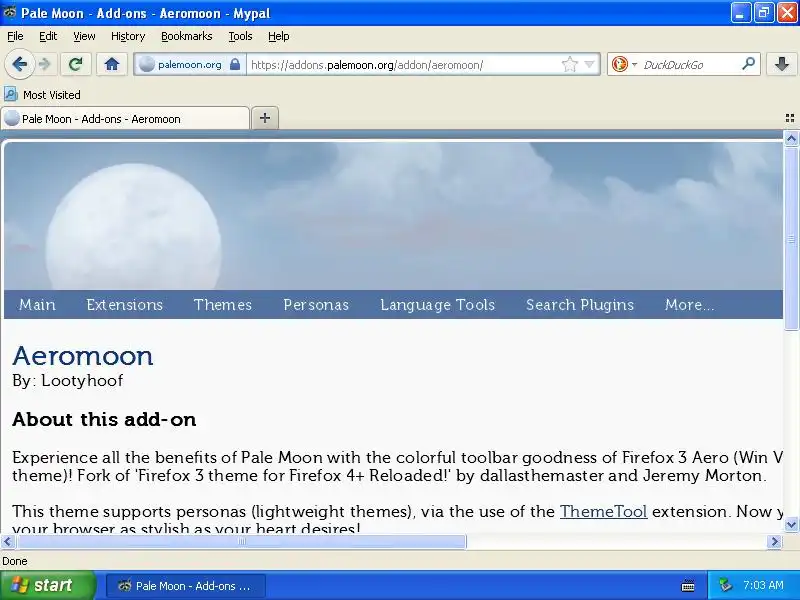Viewport: 800px width, 600px height.
Task: Go to Main in site navigation
Action: (37, 305)
